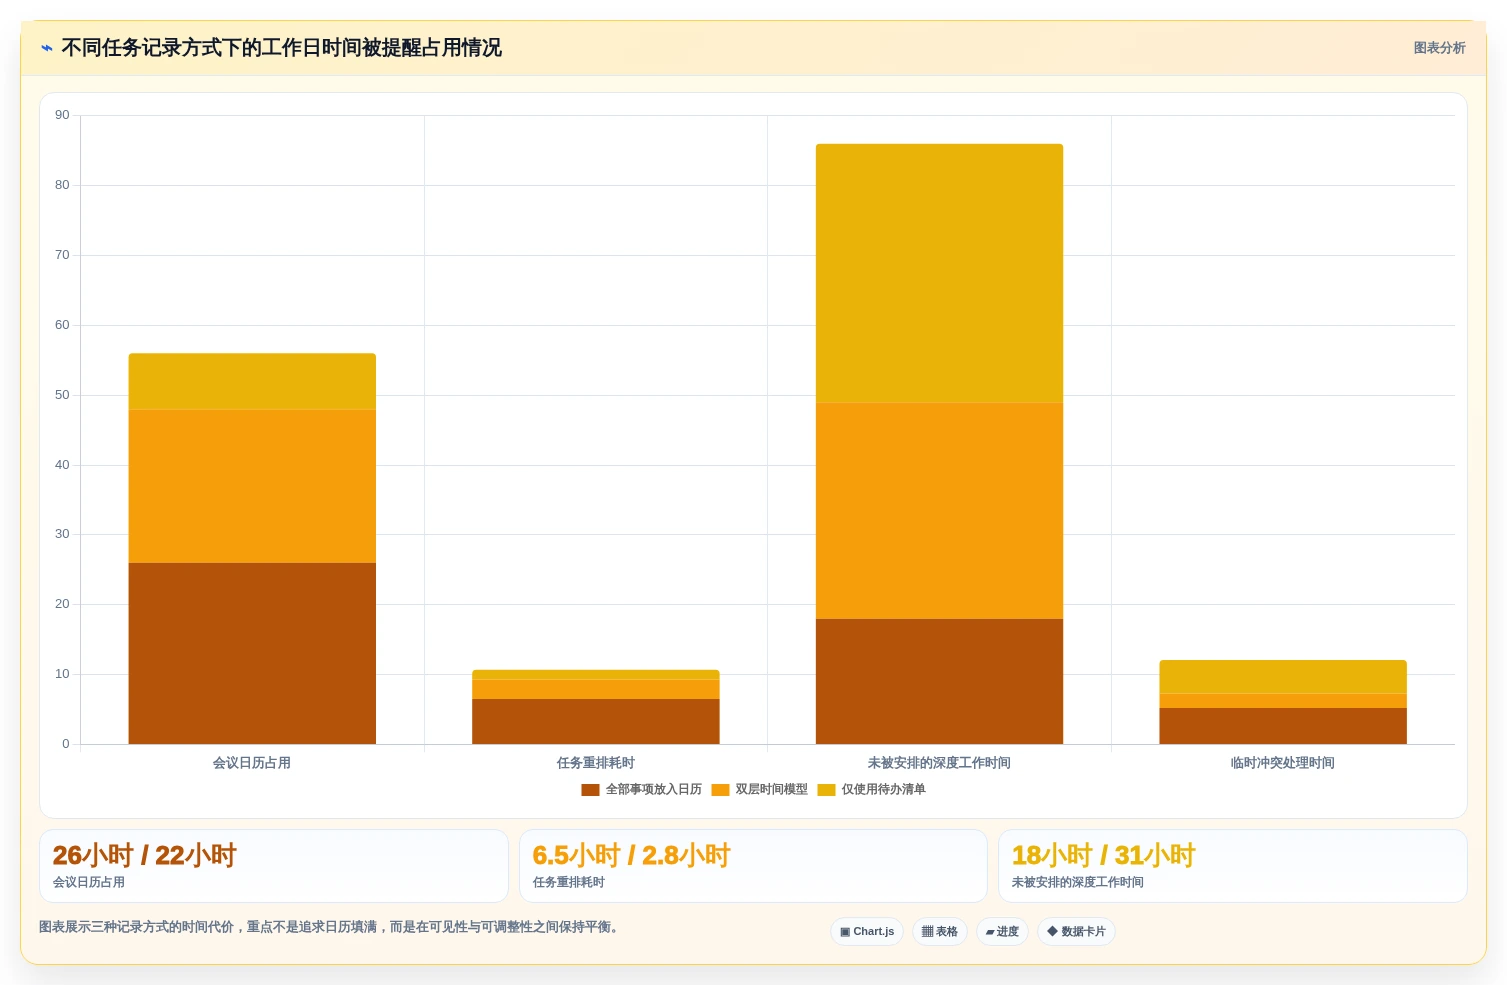Click the yellow 会议日历占用 bar segment

coord(252,381)
